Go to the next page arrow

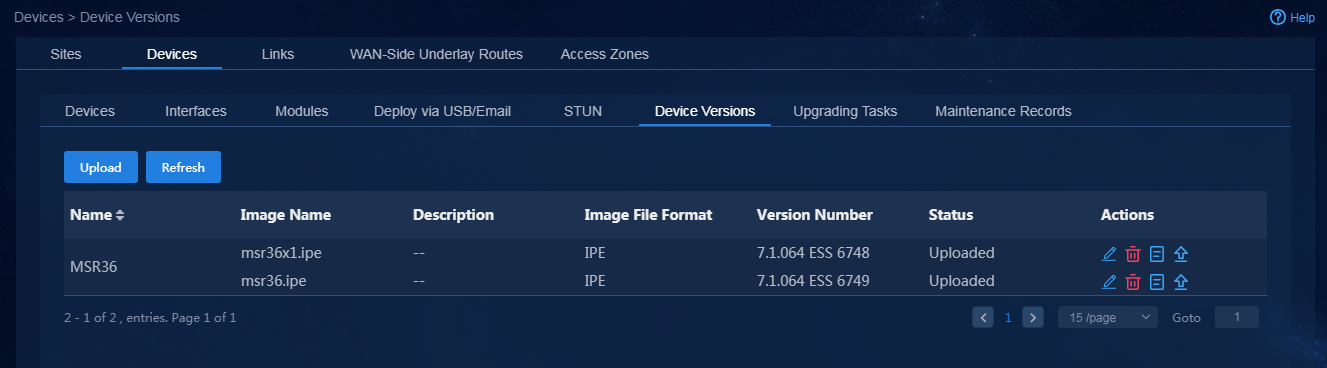point(1033,317)
